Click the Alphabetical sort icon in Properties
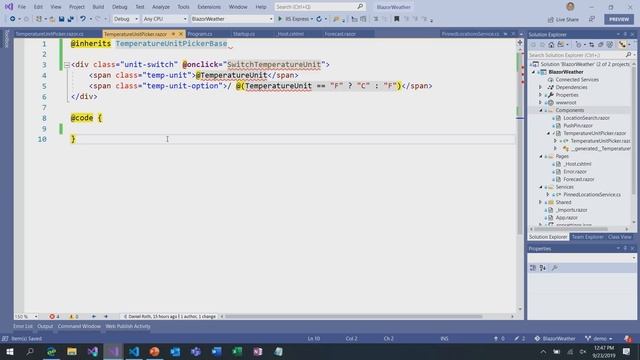The image size is (640, 360). [x=543, y=268]
